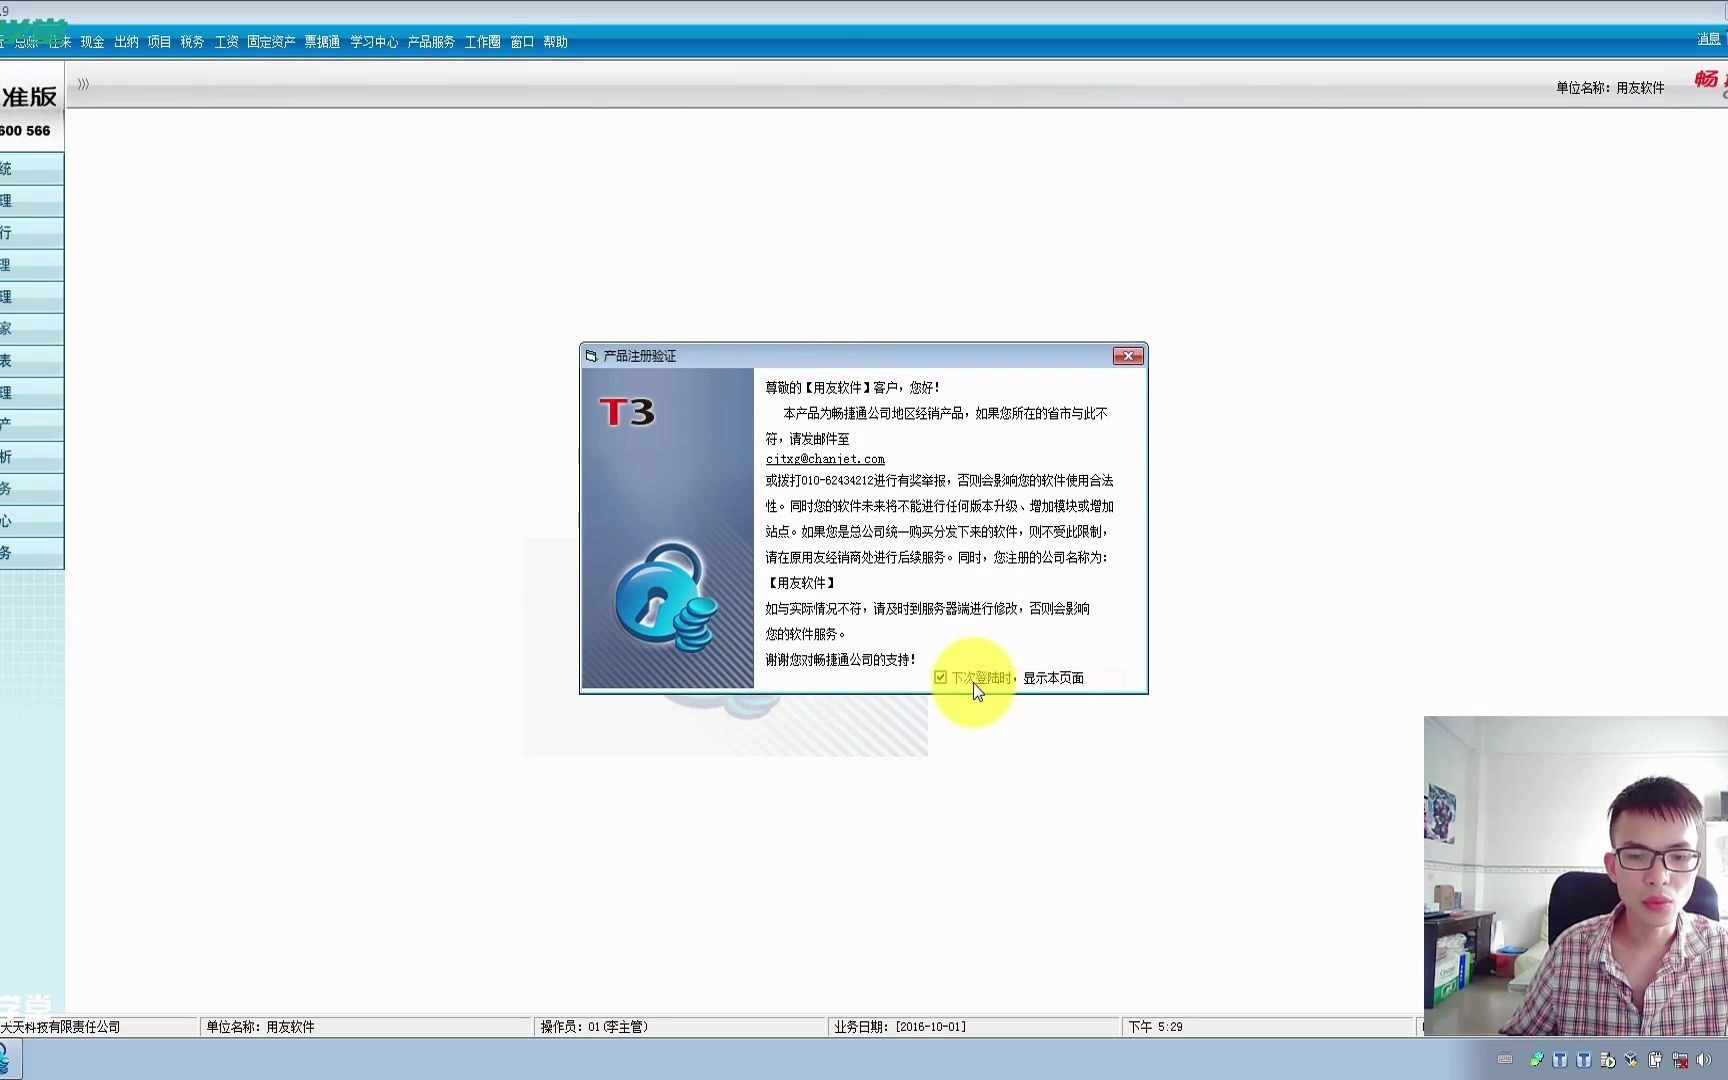Click the 谢谢您对畅捷通公司的支持 line

840,660
